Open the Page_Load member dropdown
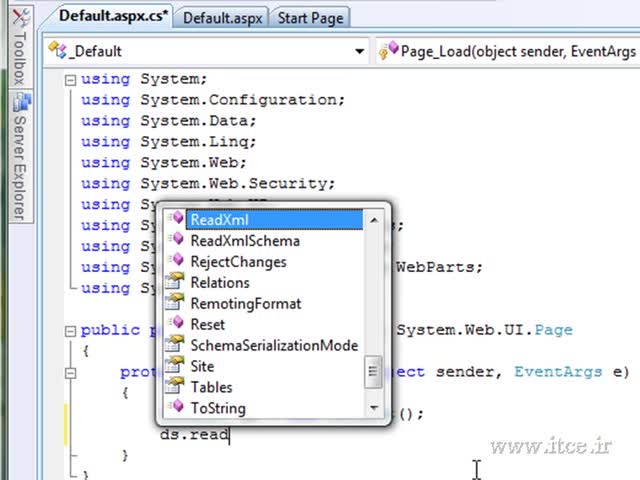The height and width of the screenshot is (480, 640). click(x=507, y=51)
